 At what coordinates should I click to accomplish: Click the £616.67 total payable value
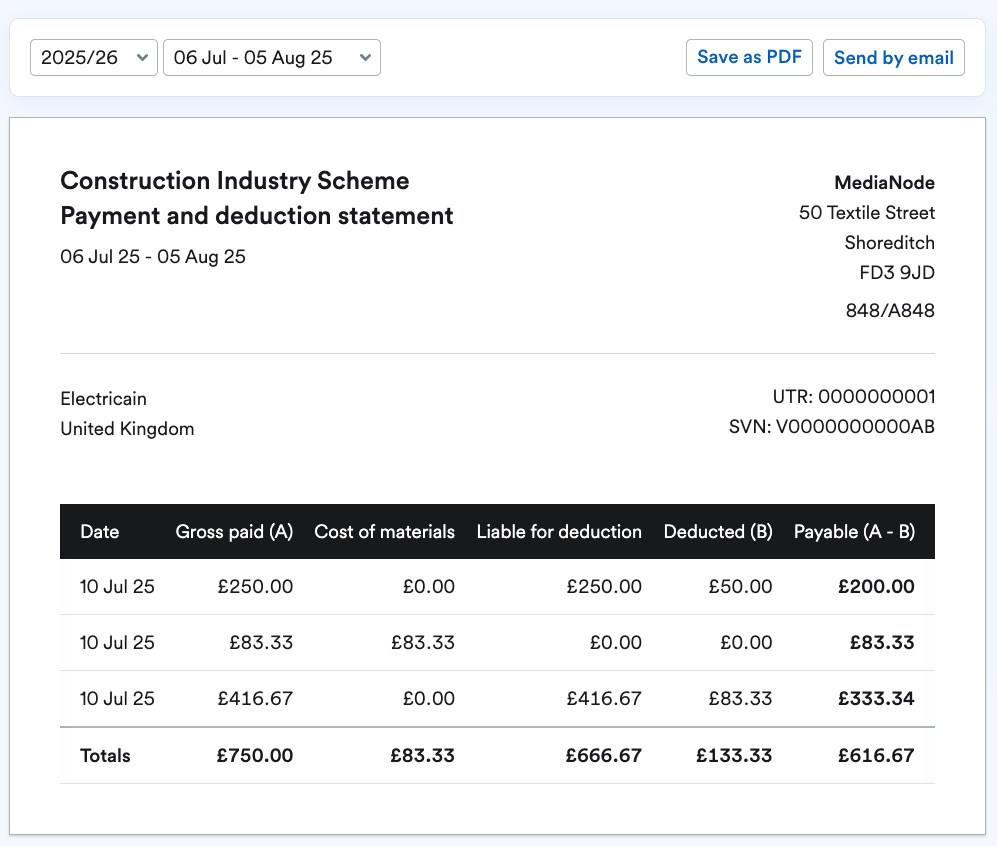point(876,756)
